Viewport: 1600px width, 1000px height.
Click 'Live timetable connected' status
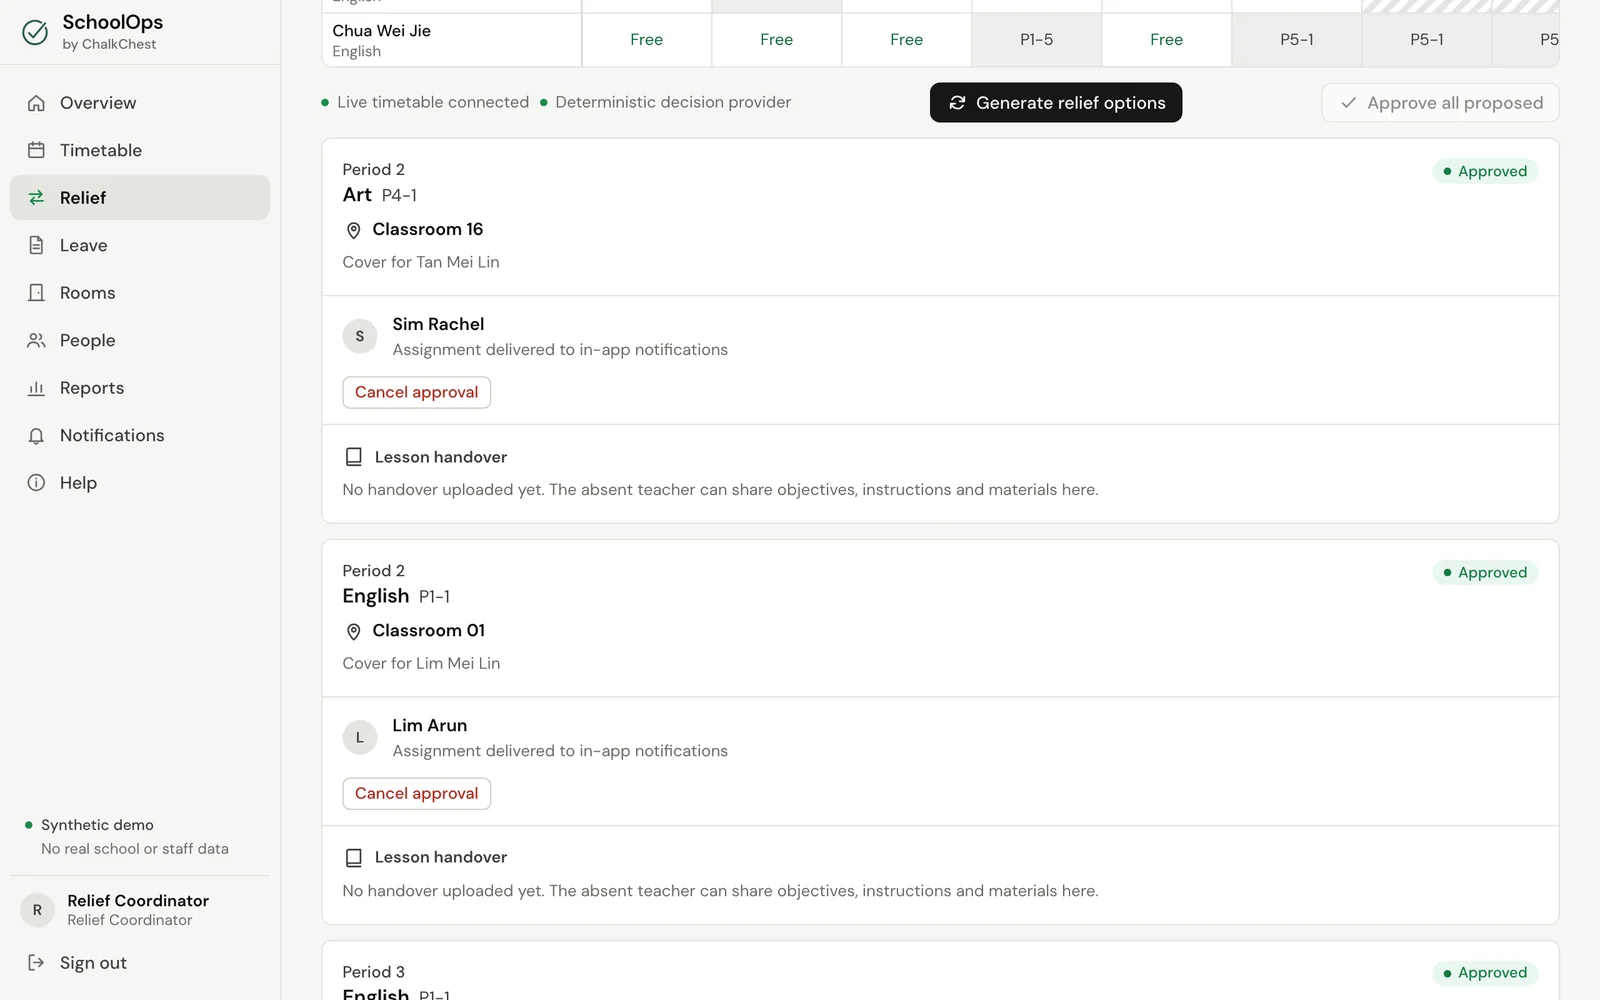point(425,102)
